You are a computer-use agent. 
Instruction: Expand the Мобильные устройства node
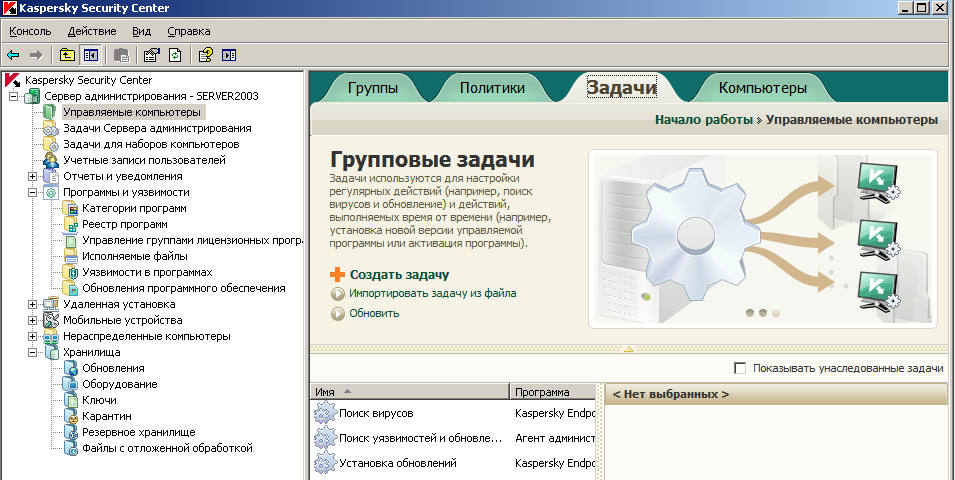[x=32, y=320]
